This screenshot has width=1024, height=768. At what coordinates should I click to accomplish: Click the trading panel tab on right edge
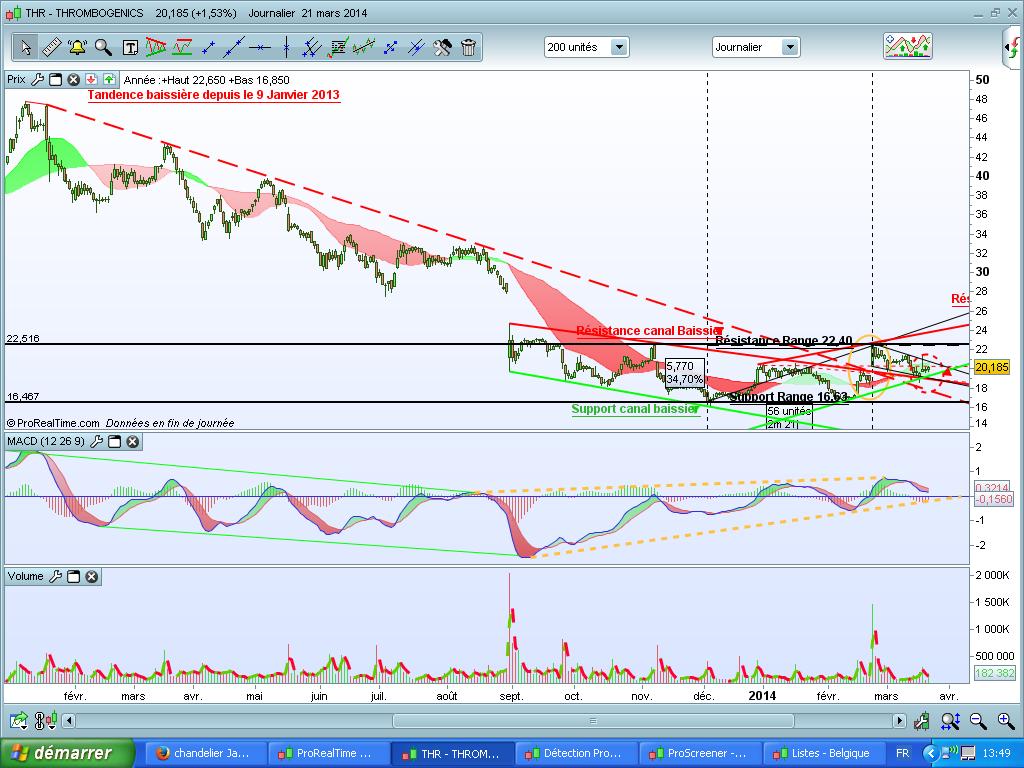(1013, 48)
